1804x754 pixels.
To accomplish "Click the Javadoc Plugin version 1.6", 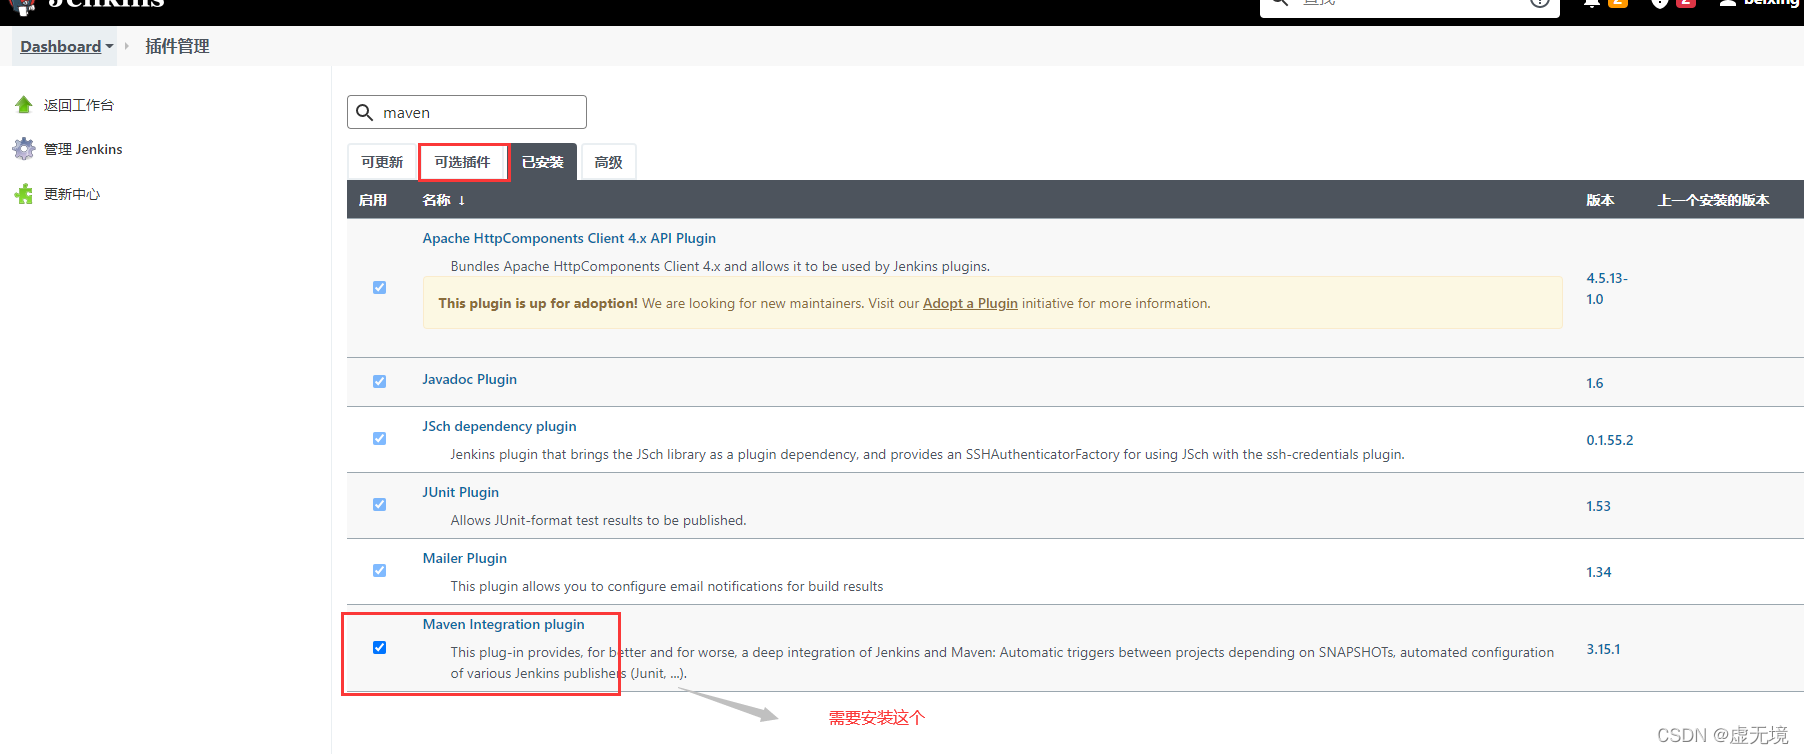I will [1595, 383].
